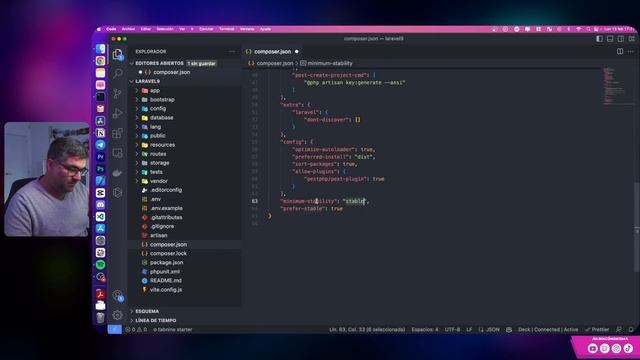The height and width of the screenshot is (360, 640).
Task: Open the Source Control view
Action: [x=118, y=93]
